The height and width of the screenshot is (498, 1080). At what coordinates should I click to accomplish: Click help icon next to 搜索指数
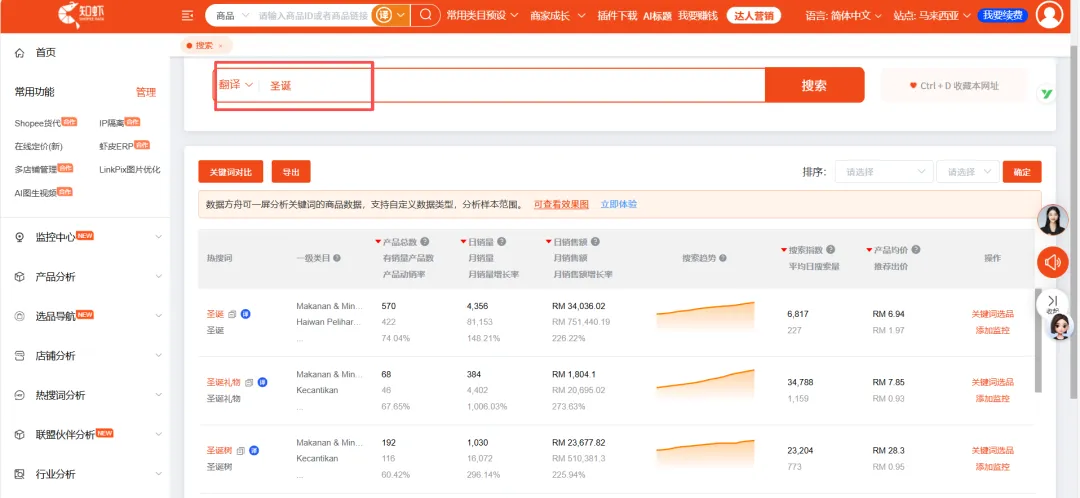831,249
